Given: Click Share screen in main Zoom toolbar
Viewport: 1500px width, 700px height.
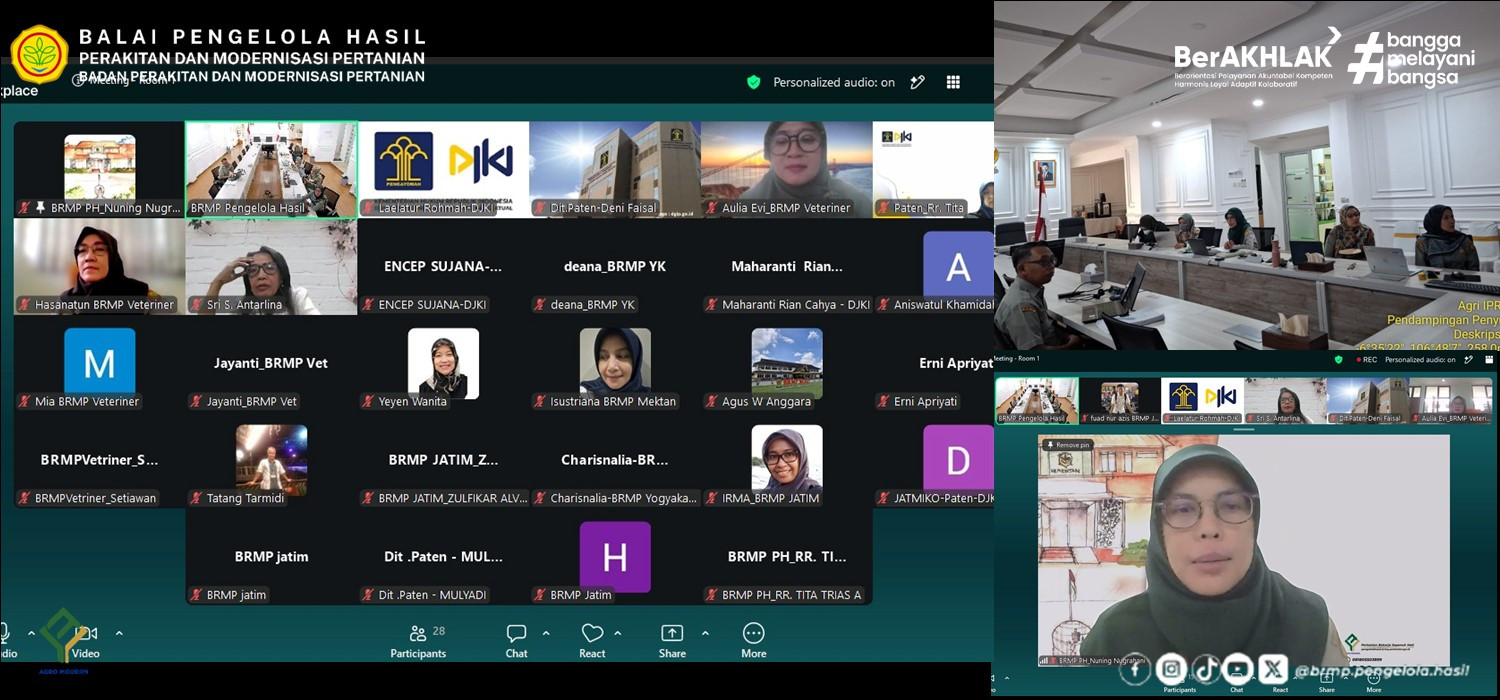Looking at the screenshot, I should pos(672,641).
